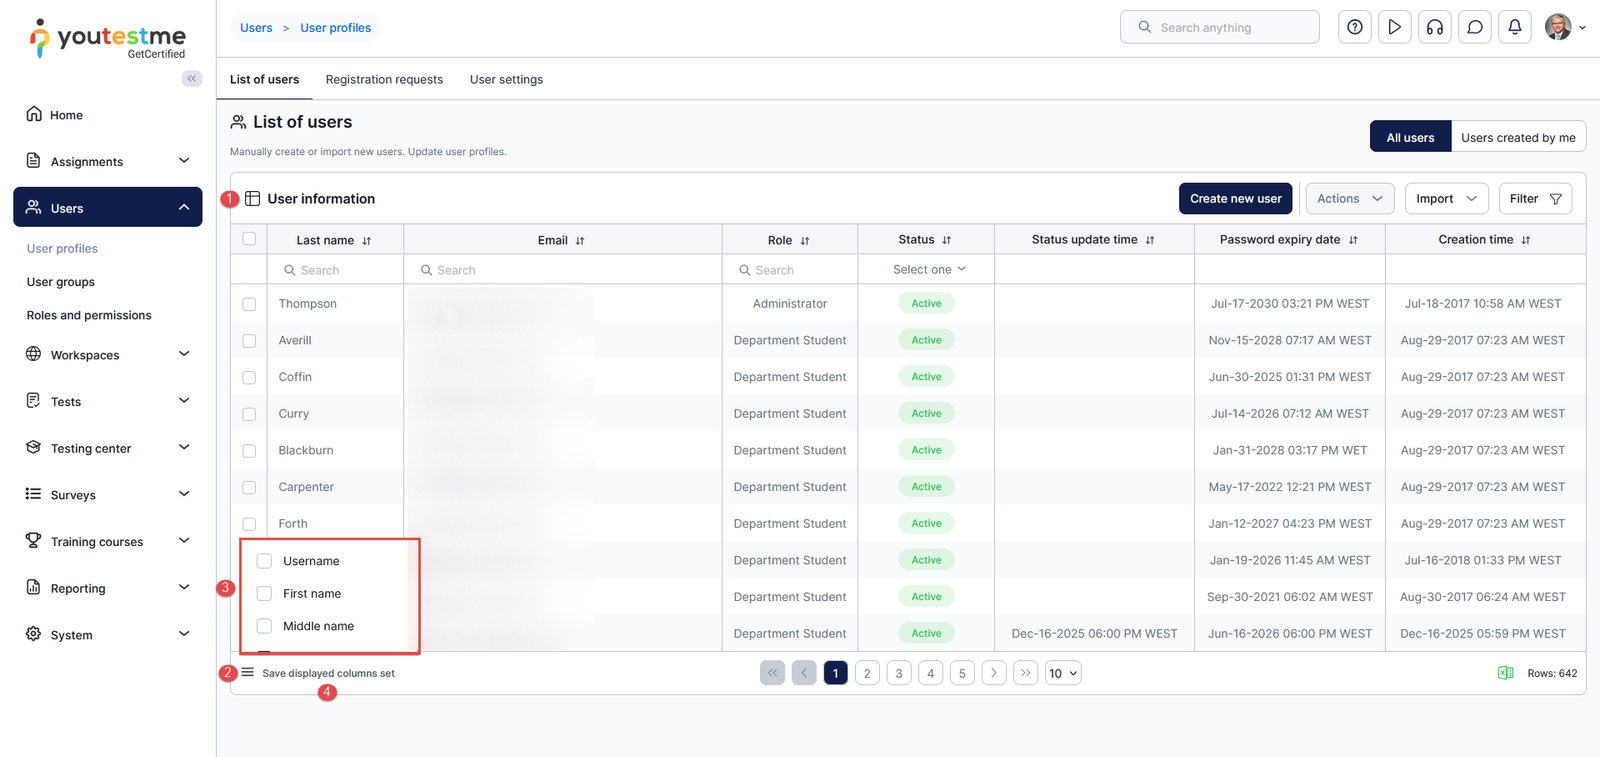Check the Middle name column option
Viewport: 1600px width, 757px height.
click(265, 626)
